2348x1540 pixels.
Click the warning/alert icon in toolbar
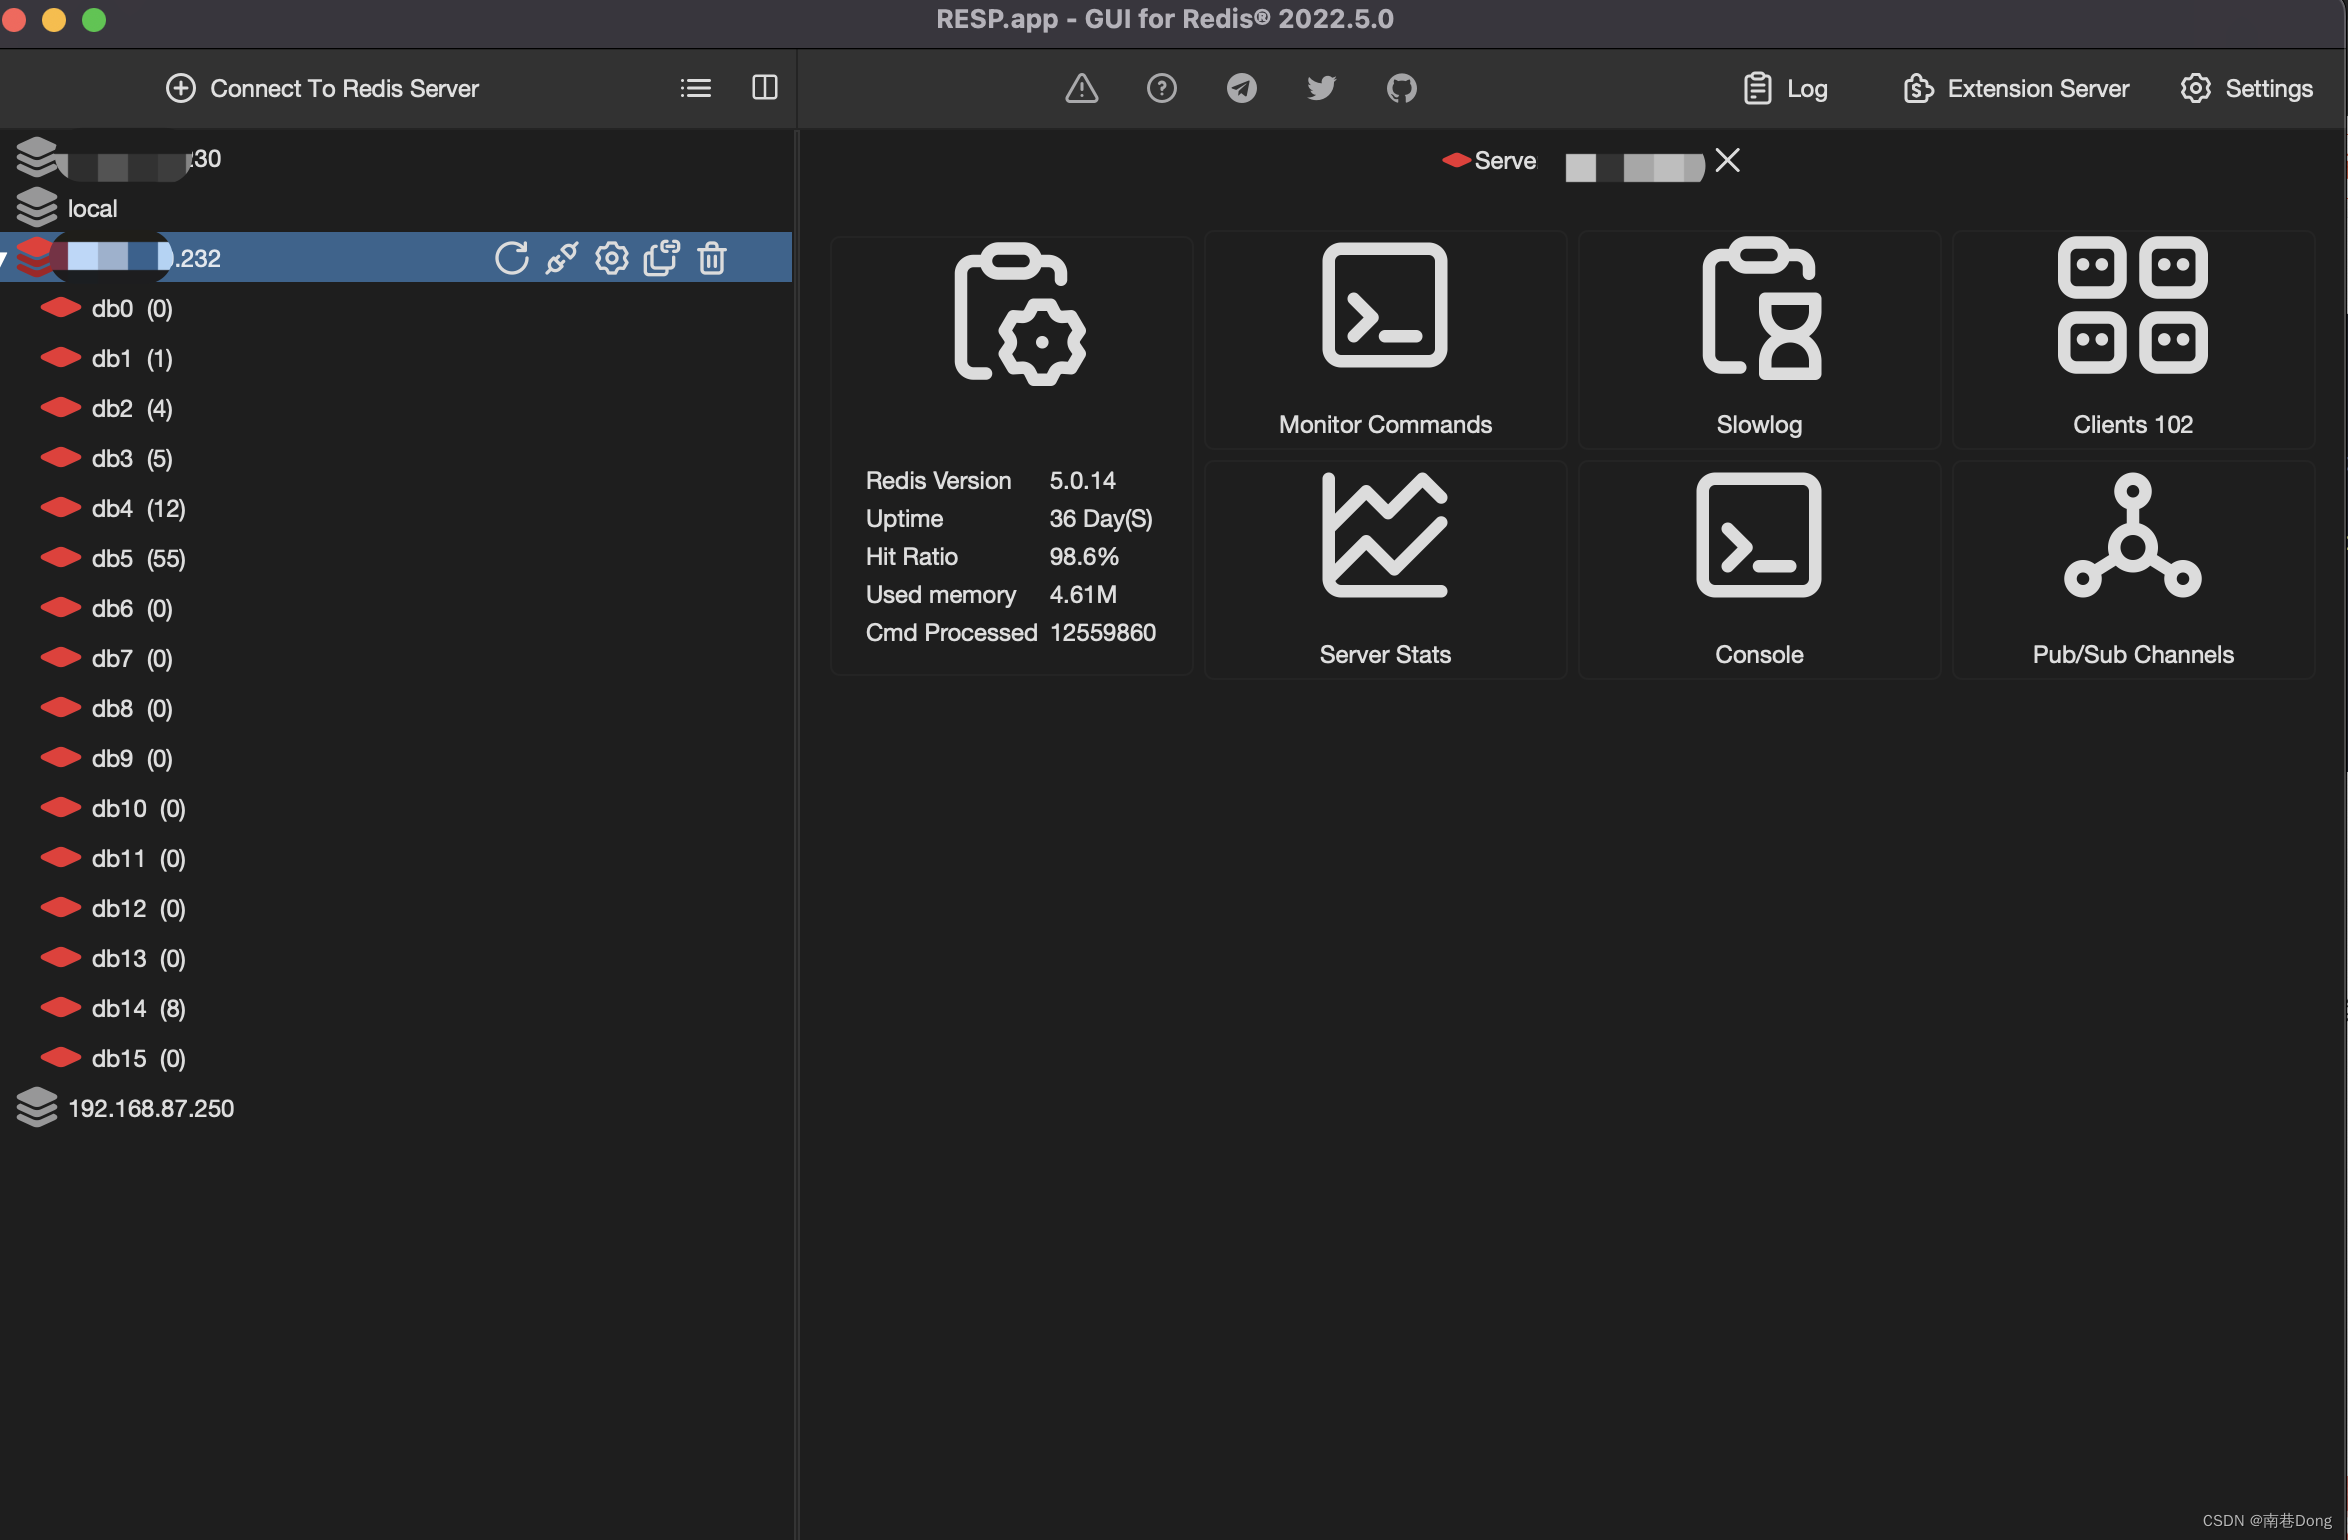tap(1079, 86)
